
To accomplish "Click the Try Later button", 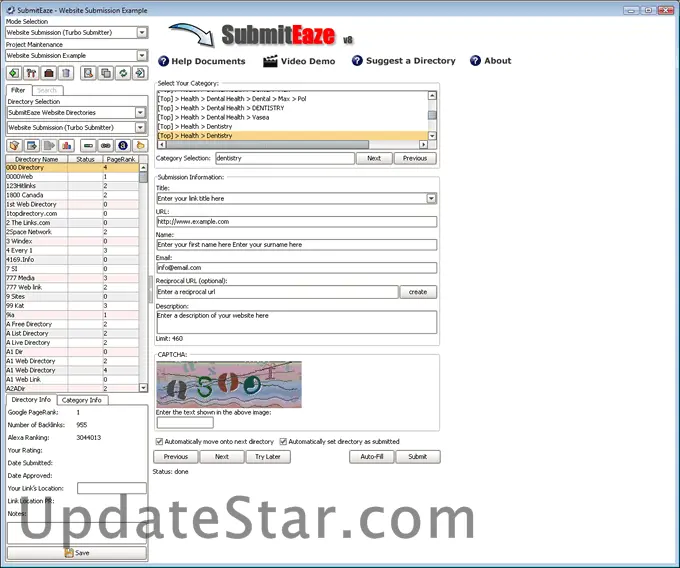I will pyautogui.click(x=268, y=457).
